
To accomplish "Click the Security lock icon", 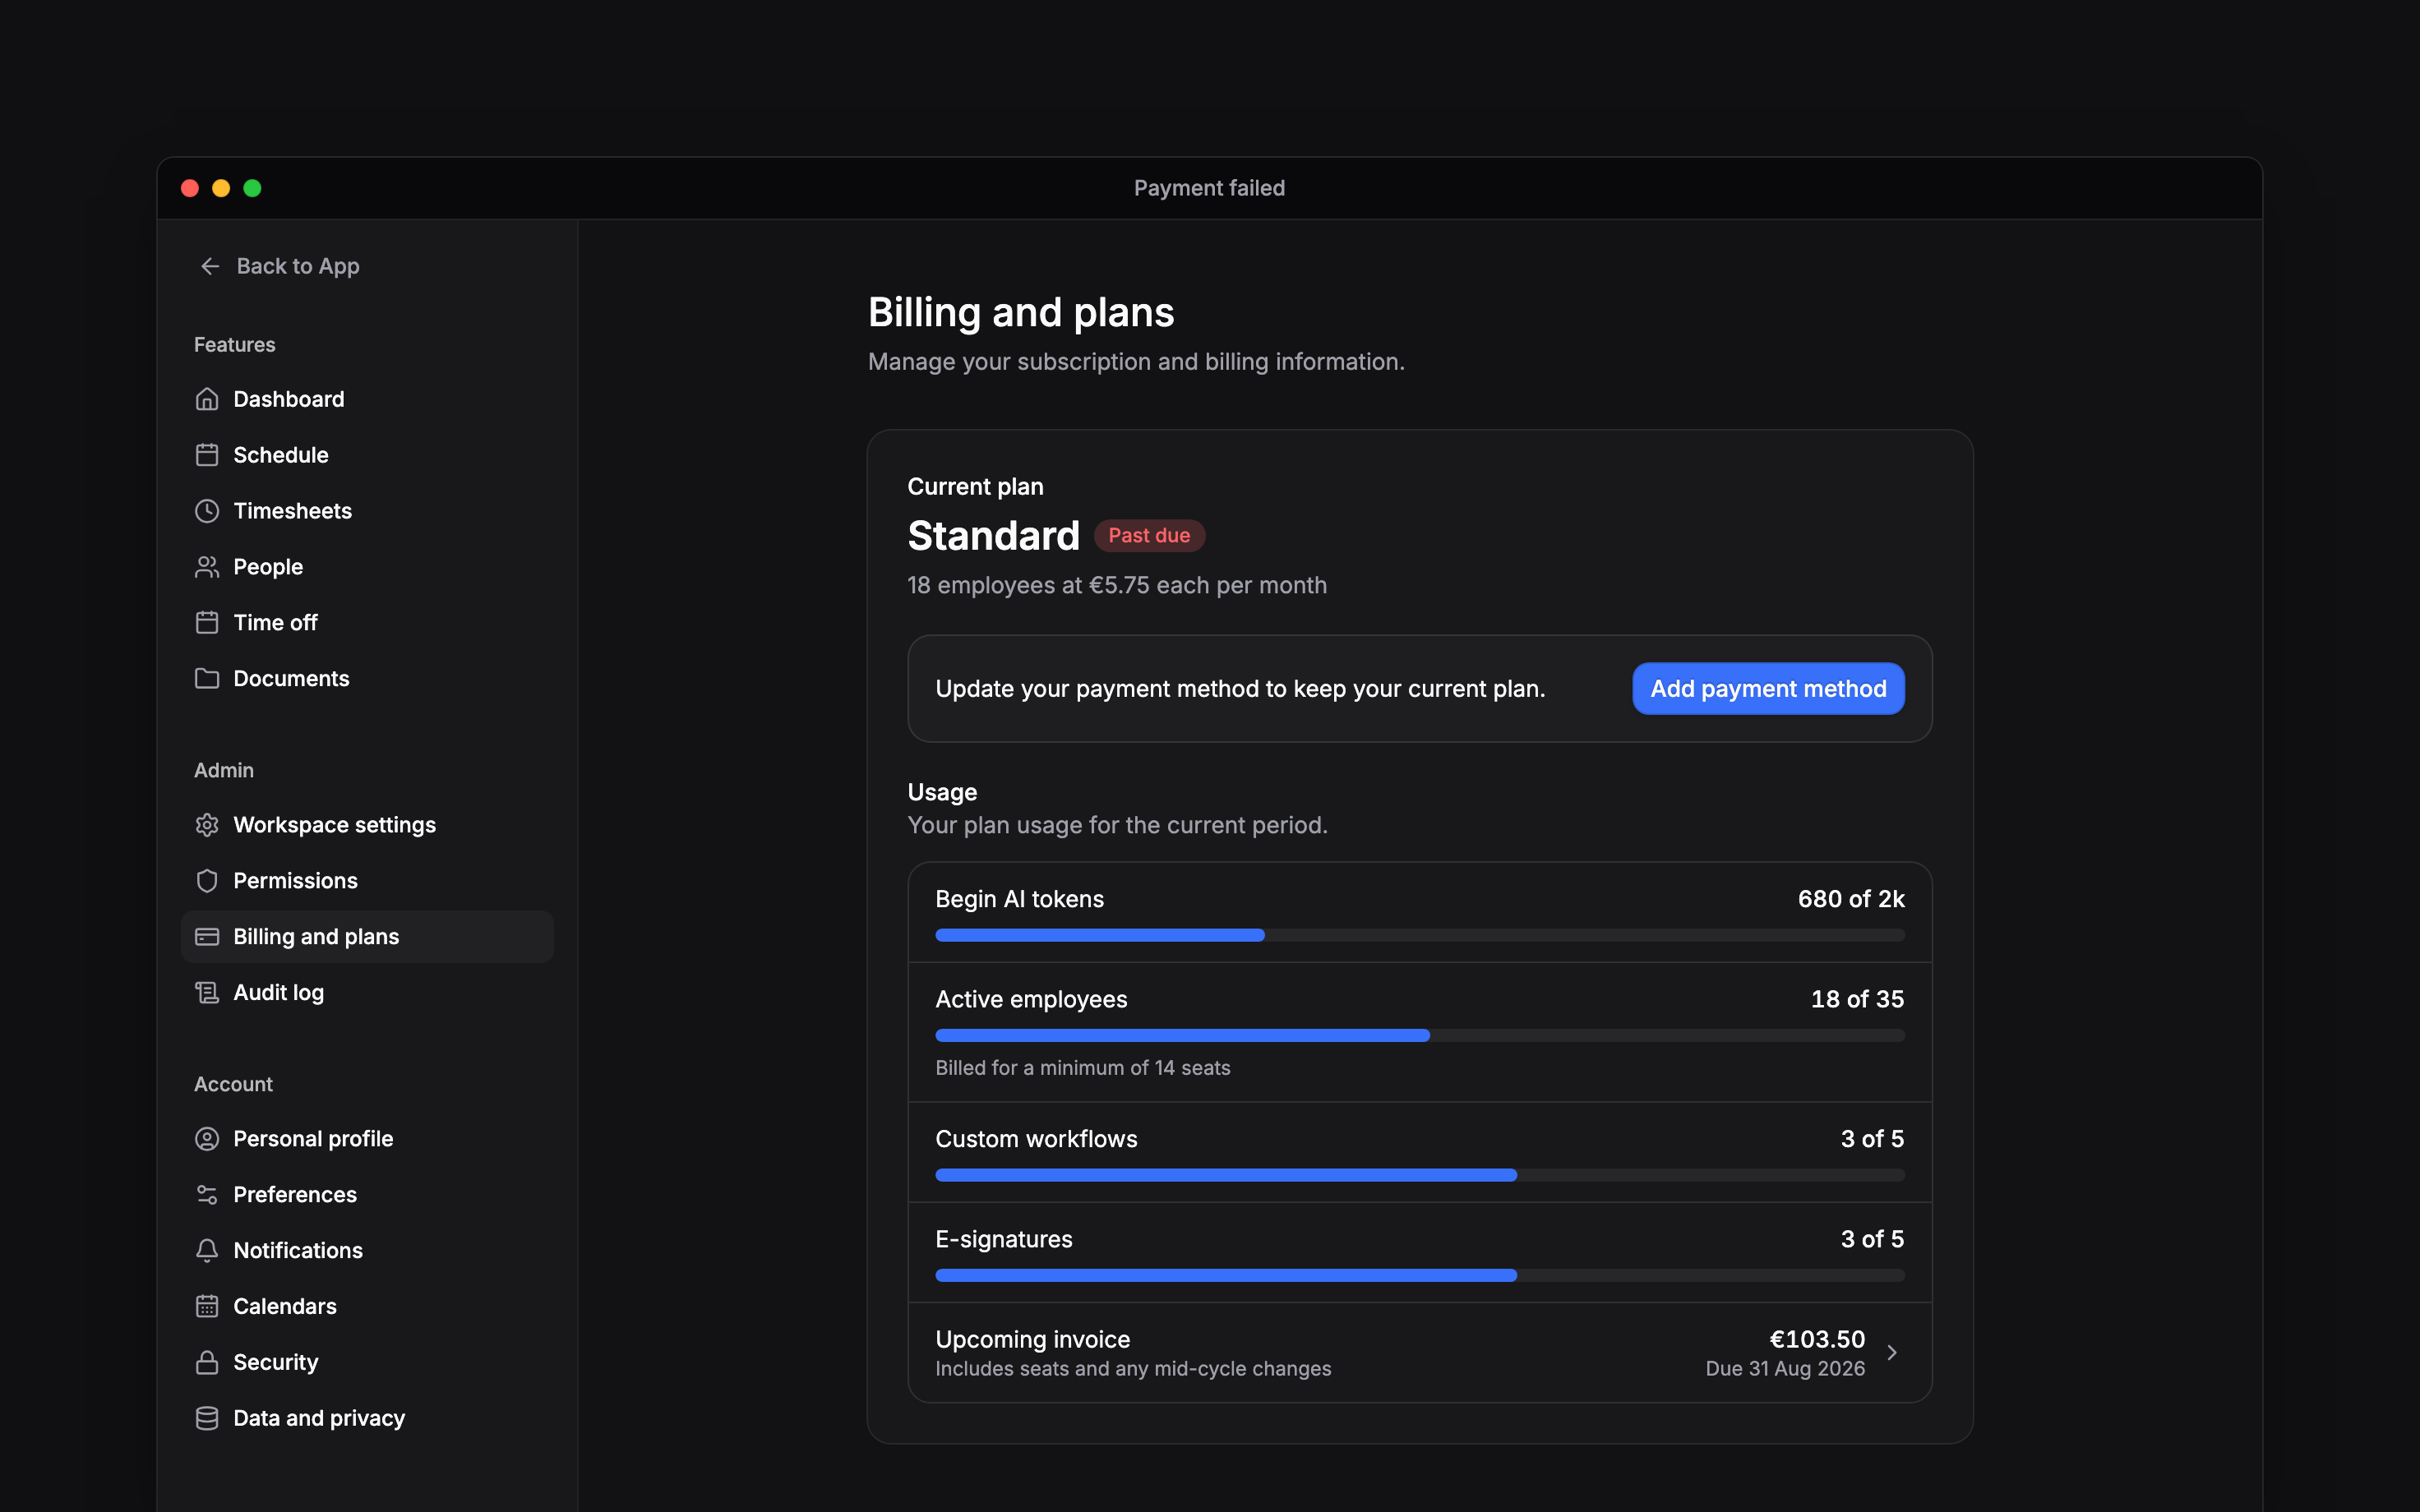I will pos(207,1363).
